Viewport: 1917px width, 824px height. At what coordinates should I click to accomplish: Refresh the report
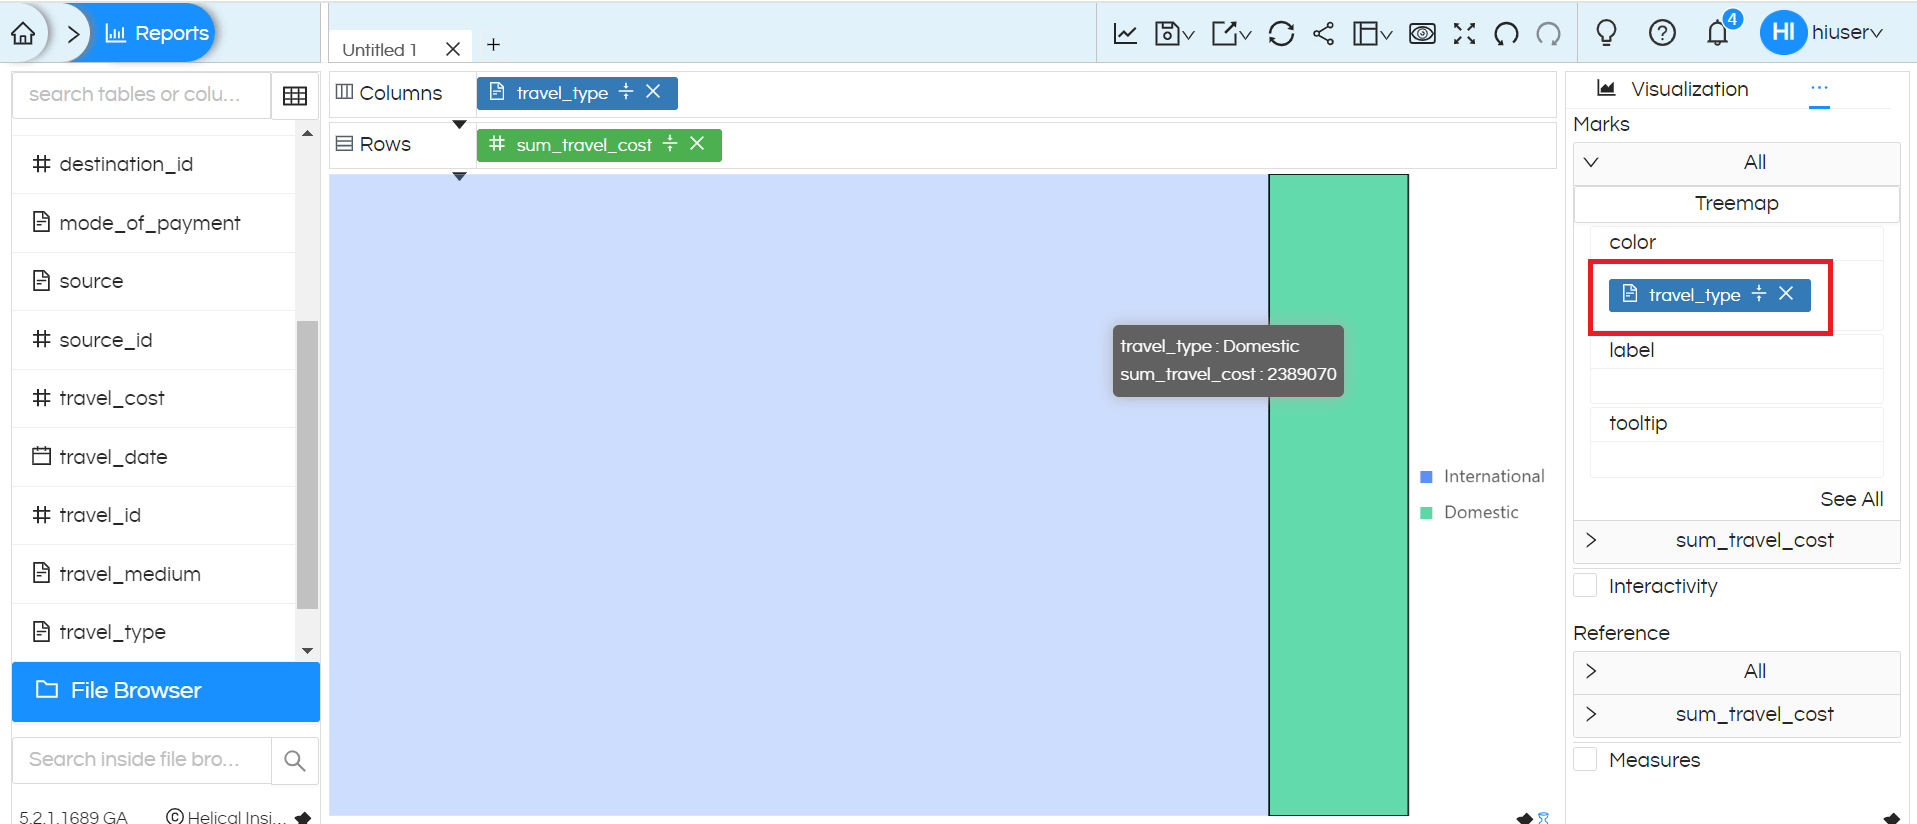point(1281,33)
